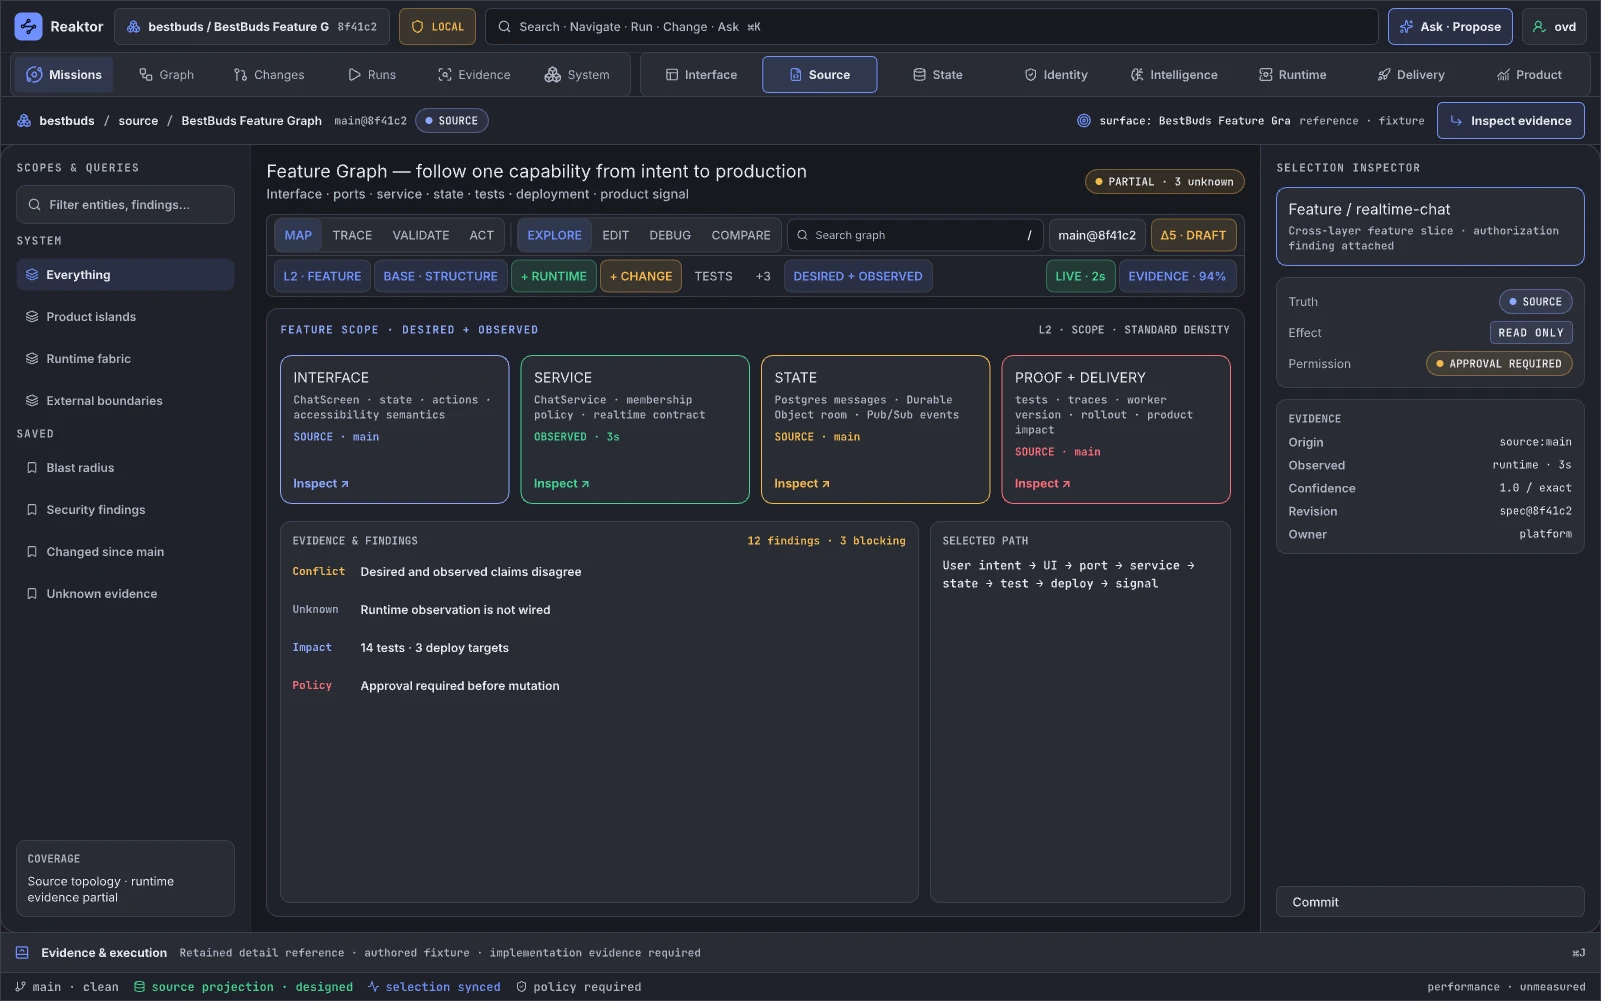Click the SOURCE badge in the breadcrumb
Screen dimensions: 1601x1001
point(452,121)
